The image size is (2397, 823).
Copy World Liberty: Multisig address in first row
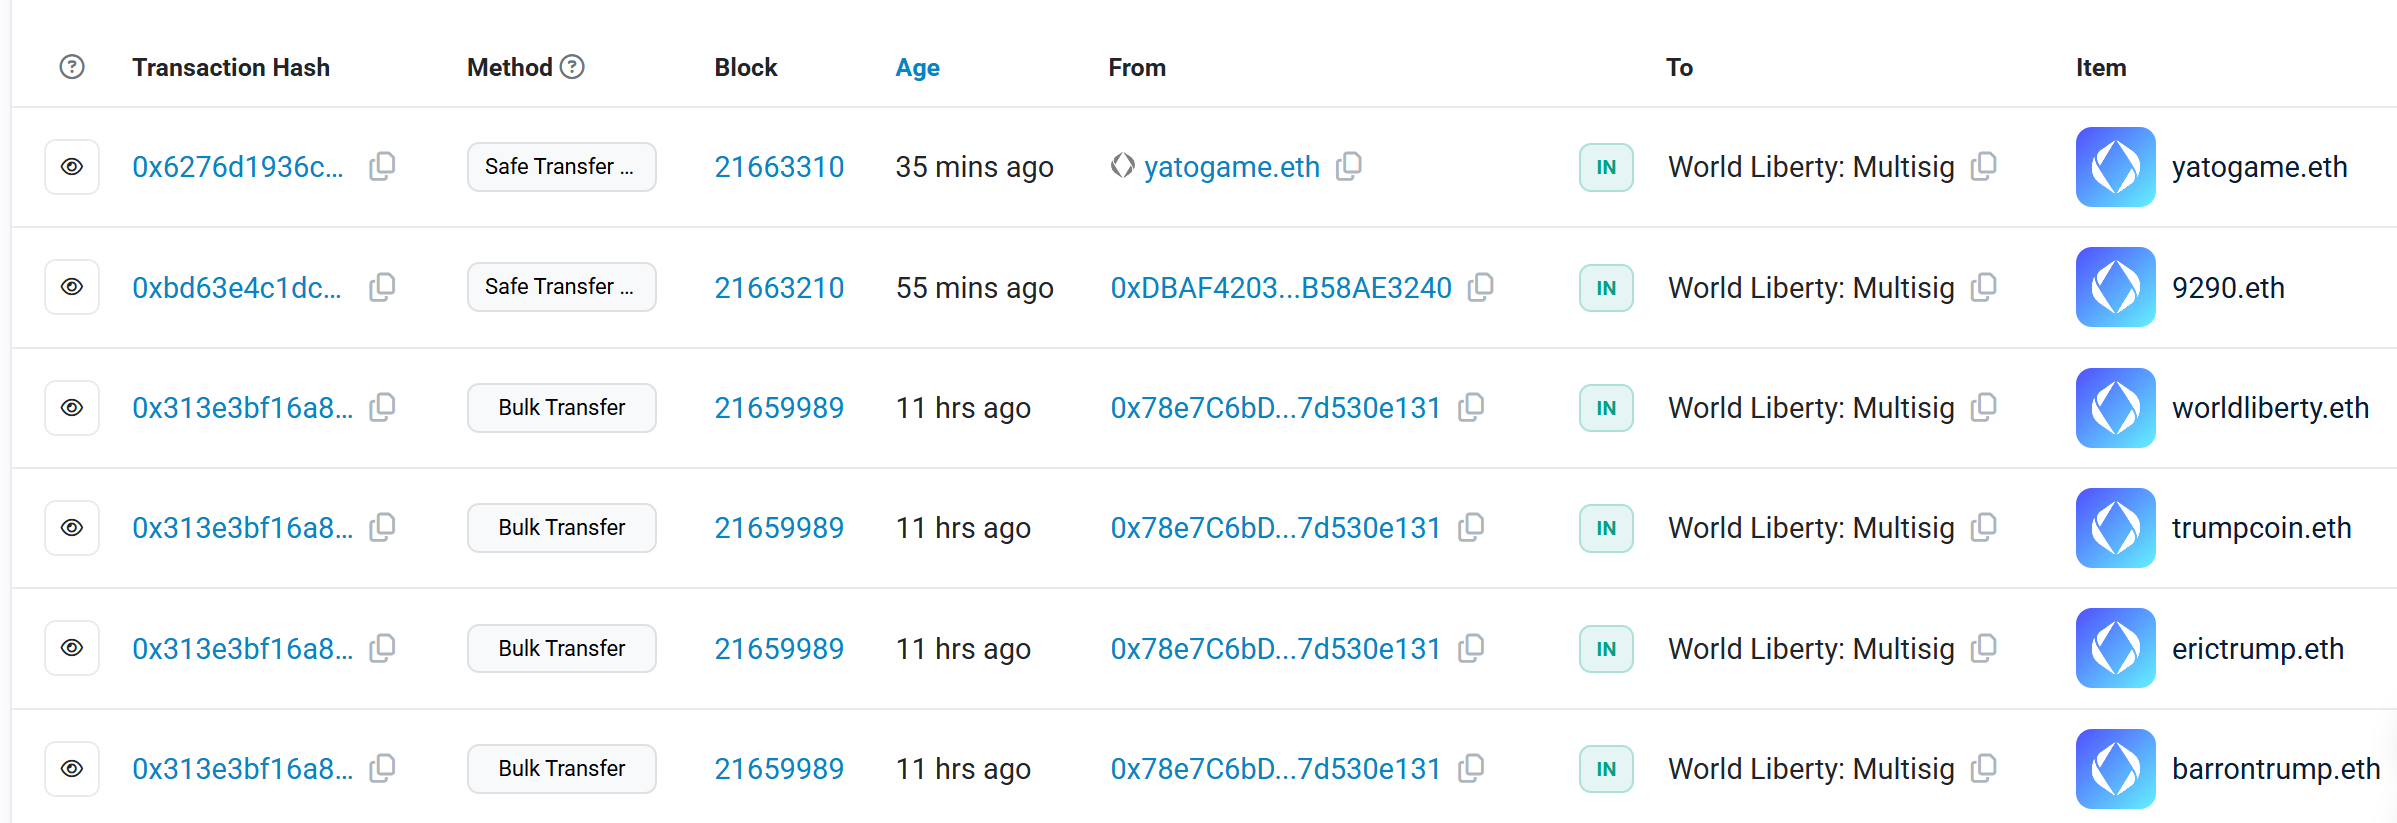click(1984, 166)
